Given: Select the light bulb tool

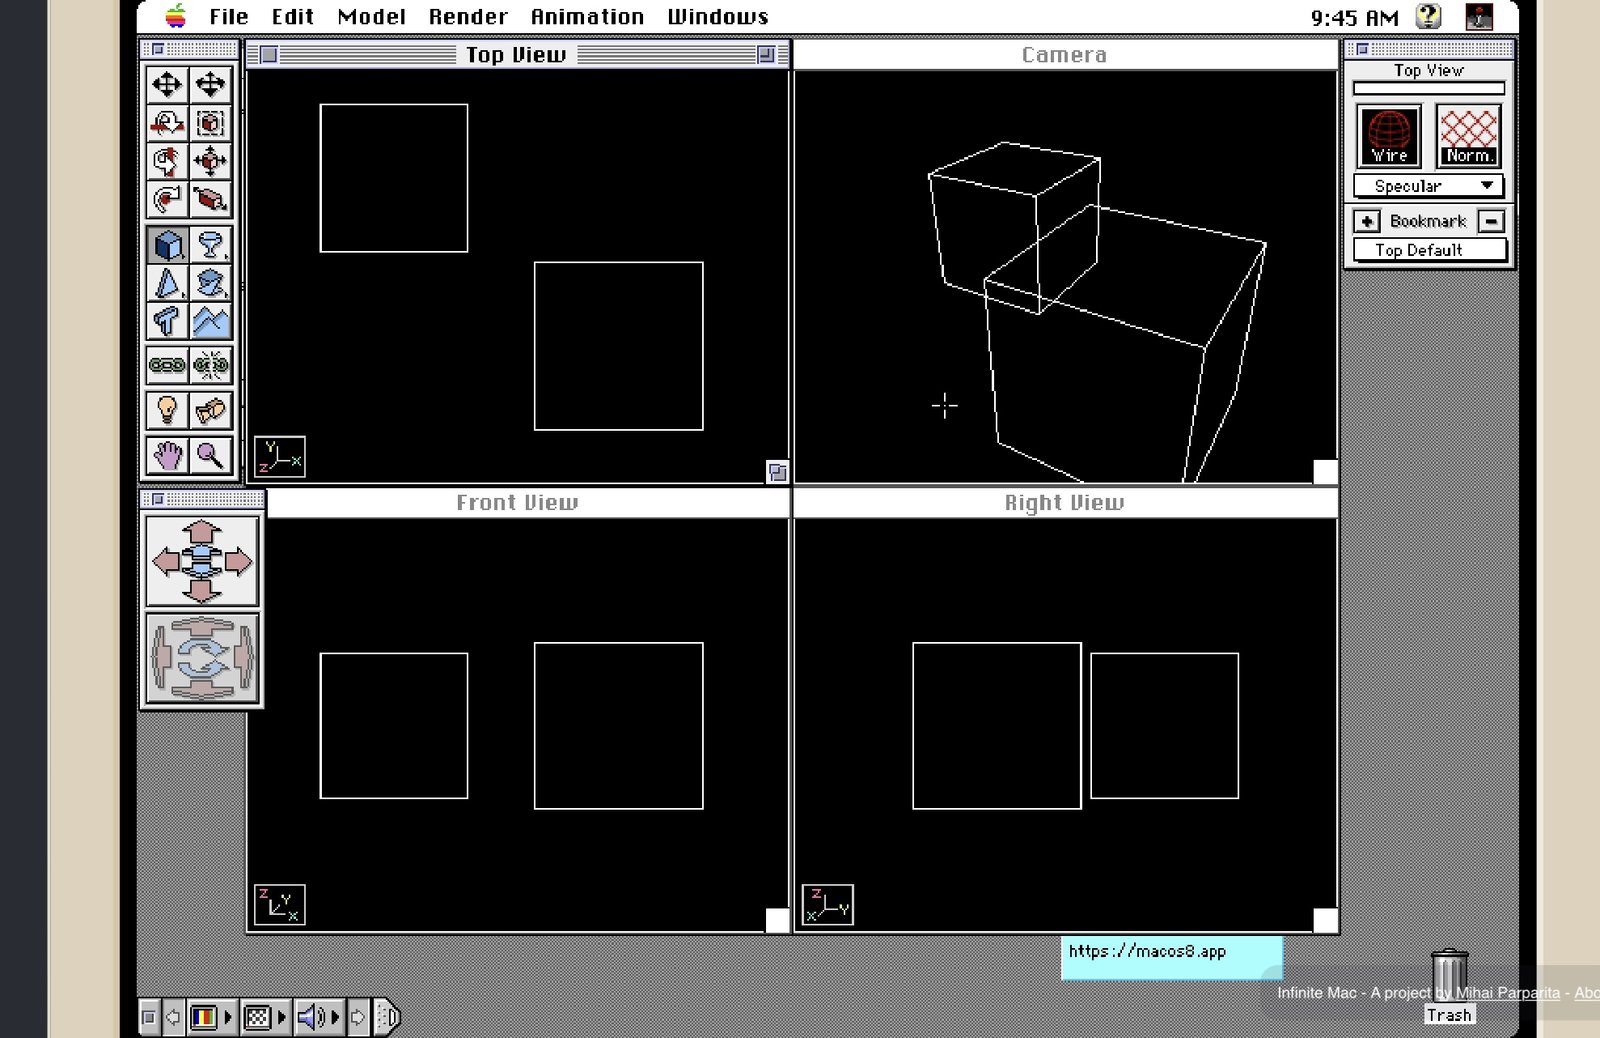Looking at the screenshot, I should 167,410.
